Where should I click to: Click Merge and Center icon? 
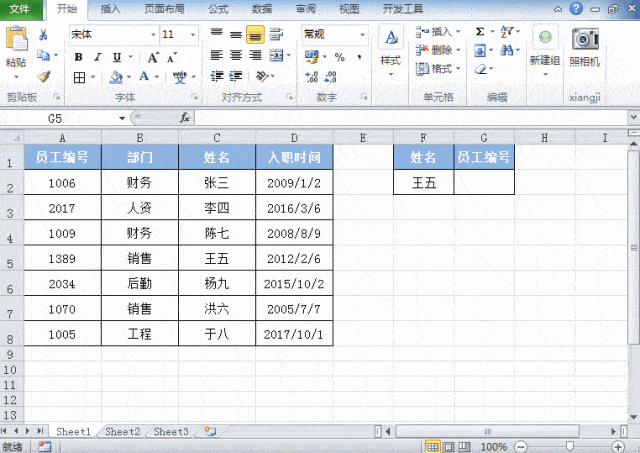(x=276, y=55)
